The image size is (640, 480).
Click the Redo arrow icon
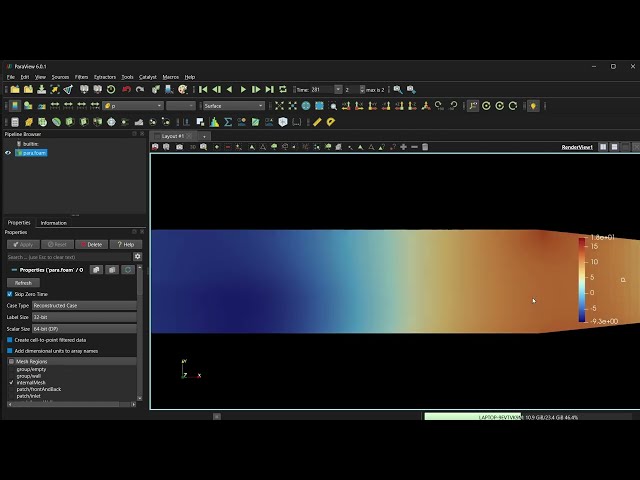click(140, 89)
